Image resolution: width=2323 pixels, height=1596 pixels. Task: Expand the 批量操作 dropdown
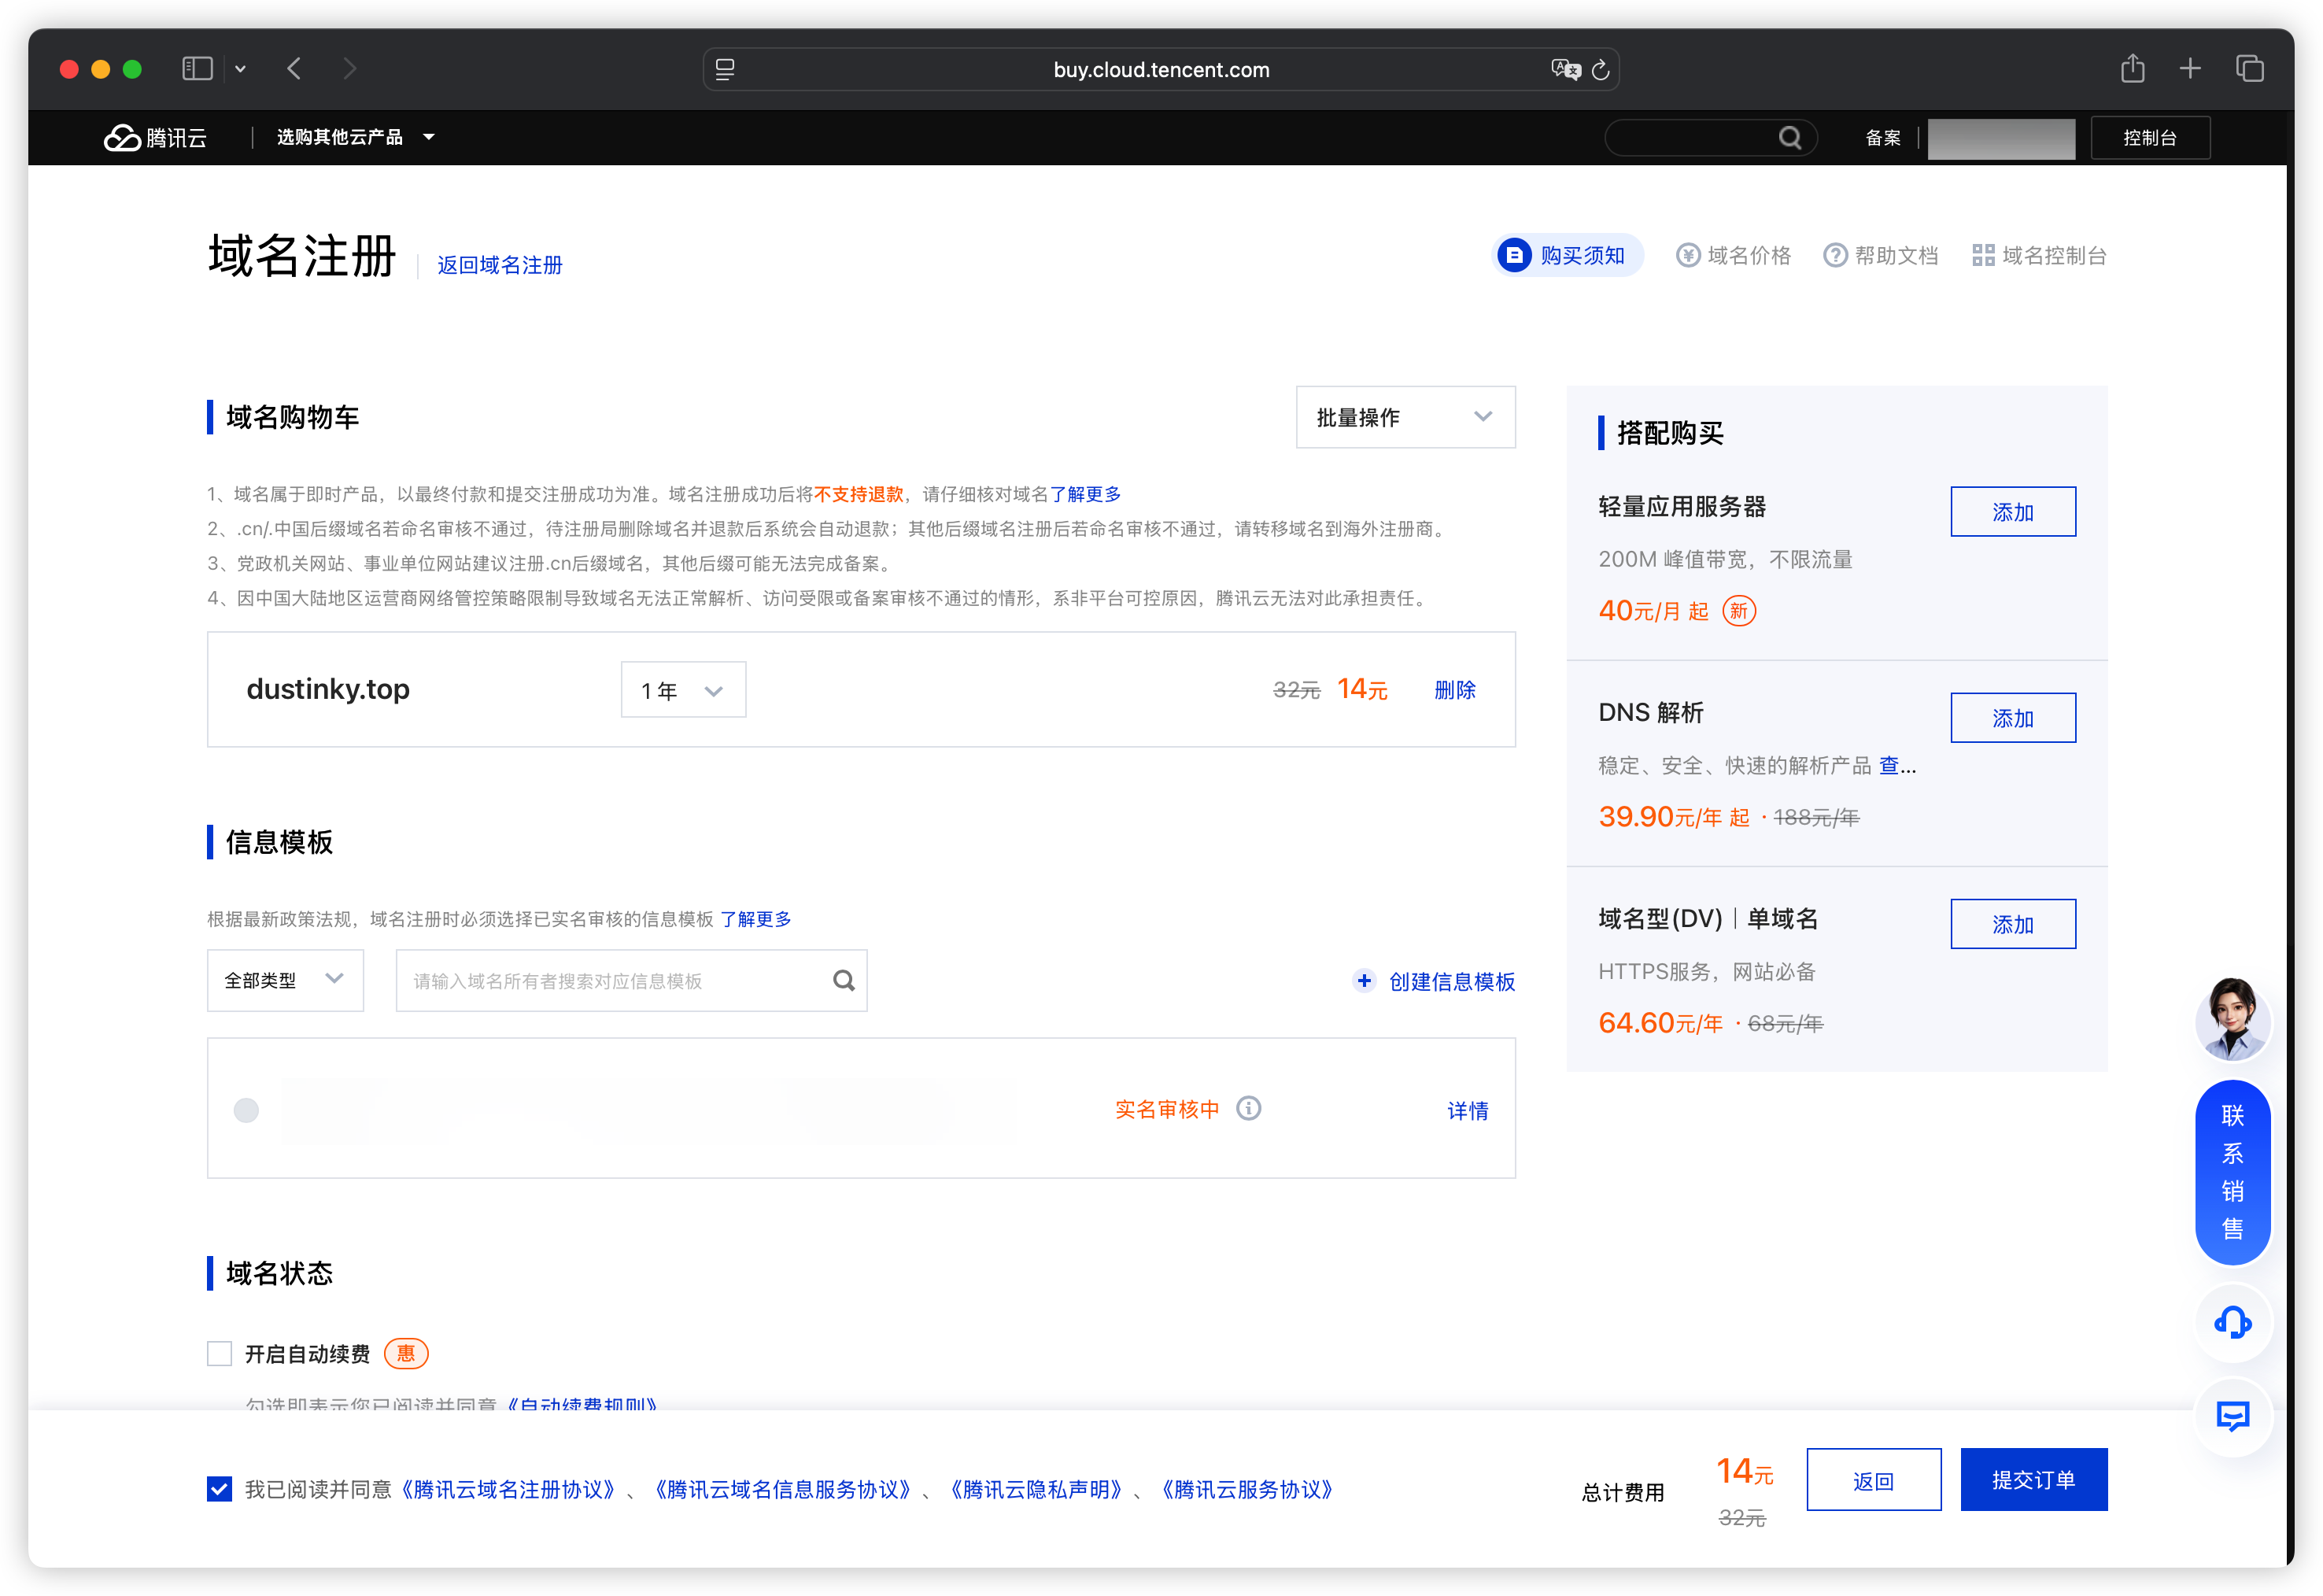coord(1405,417)
